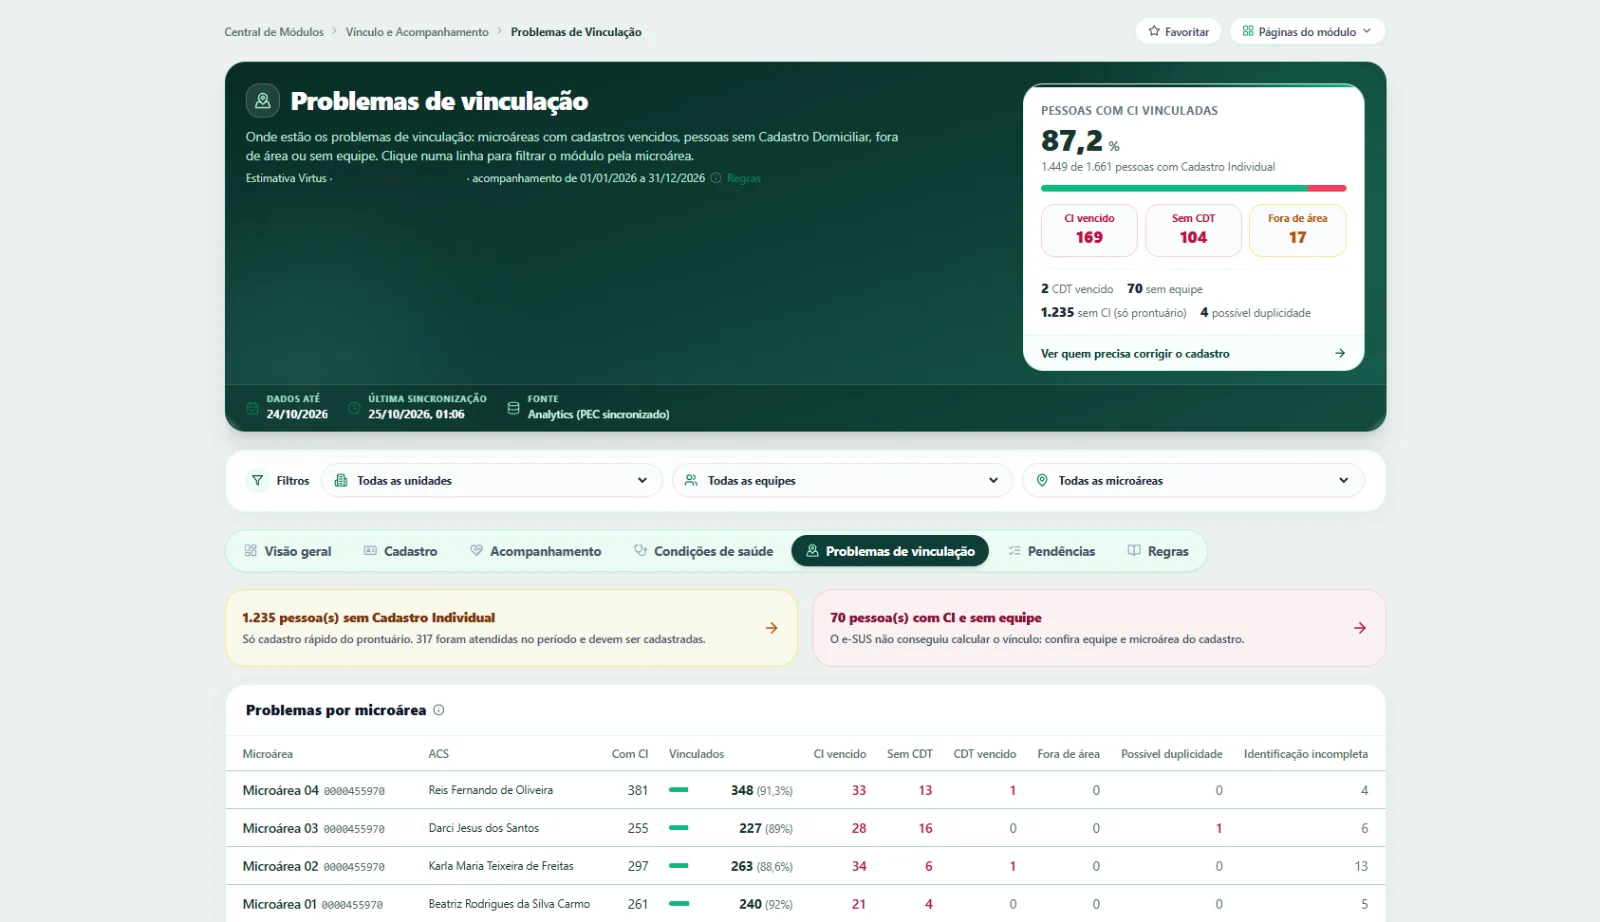The height and width of the screenshot is (922, 1600).
Task: Open the 1.235 pessoas sem Cadastro Individual alert
Action: [x=511, y=628]
